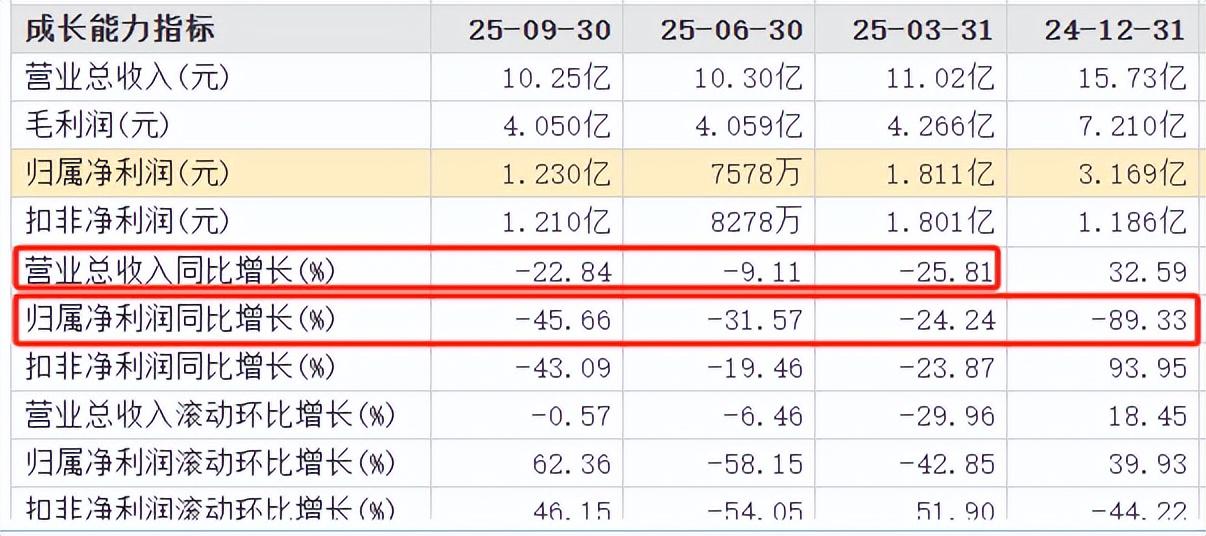
Task: Click 归属净利润滚动环比增长(%) row label
Action: (210, 463)
